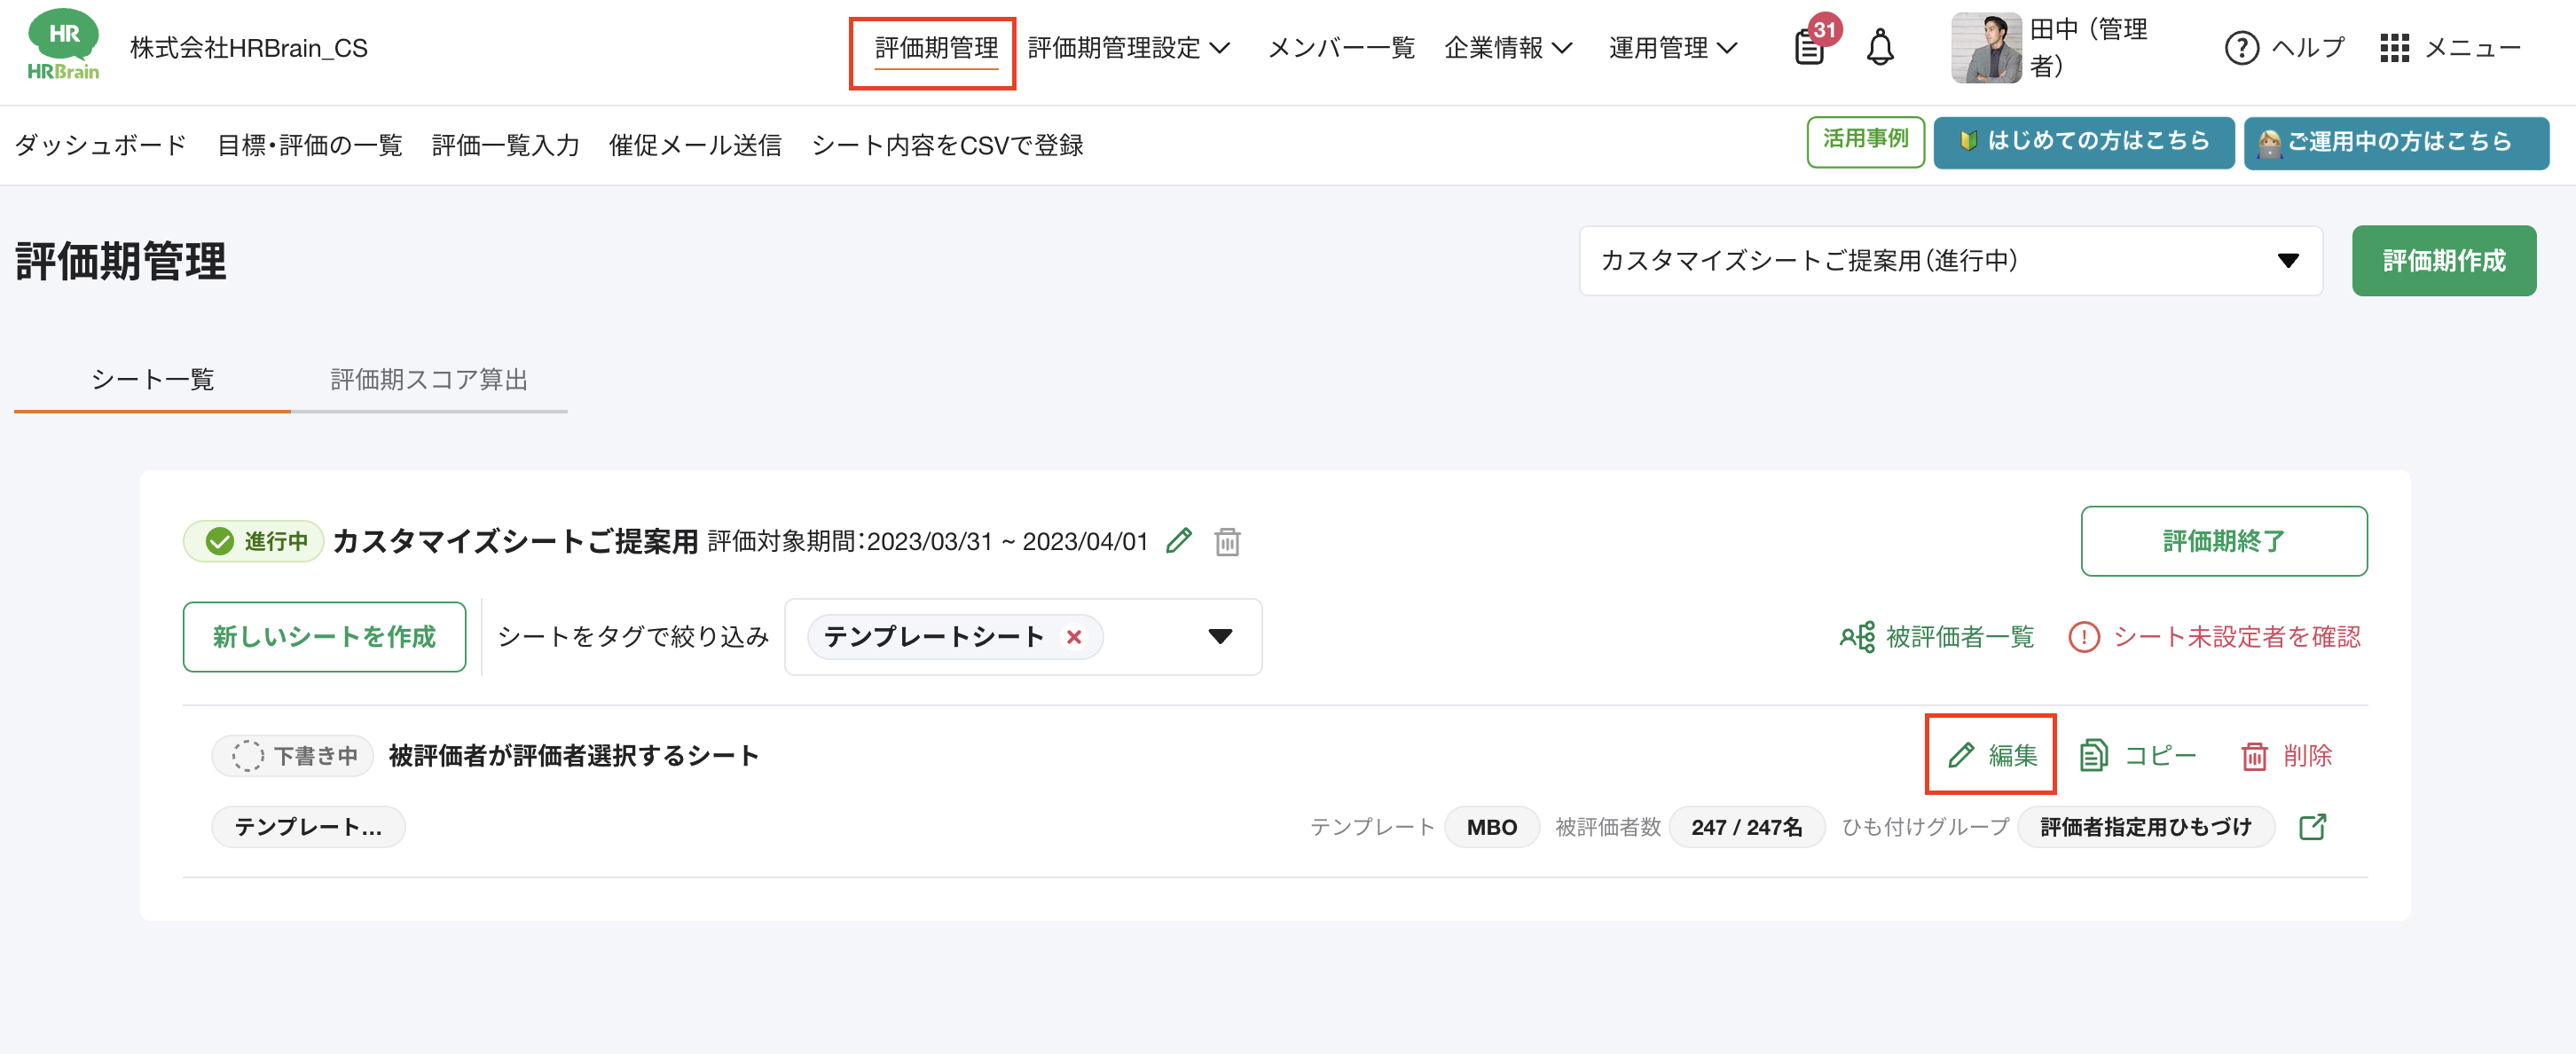2576x1054 pixels.
Task: Open the sheet in a new window via external link icon
Action: coord(2313,827)
